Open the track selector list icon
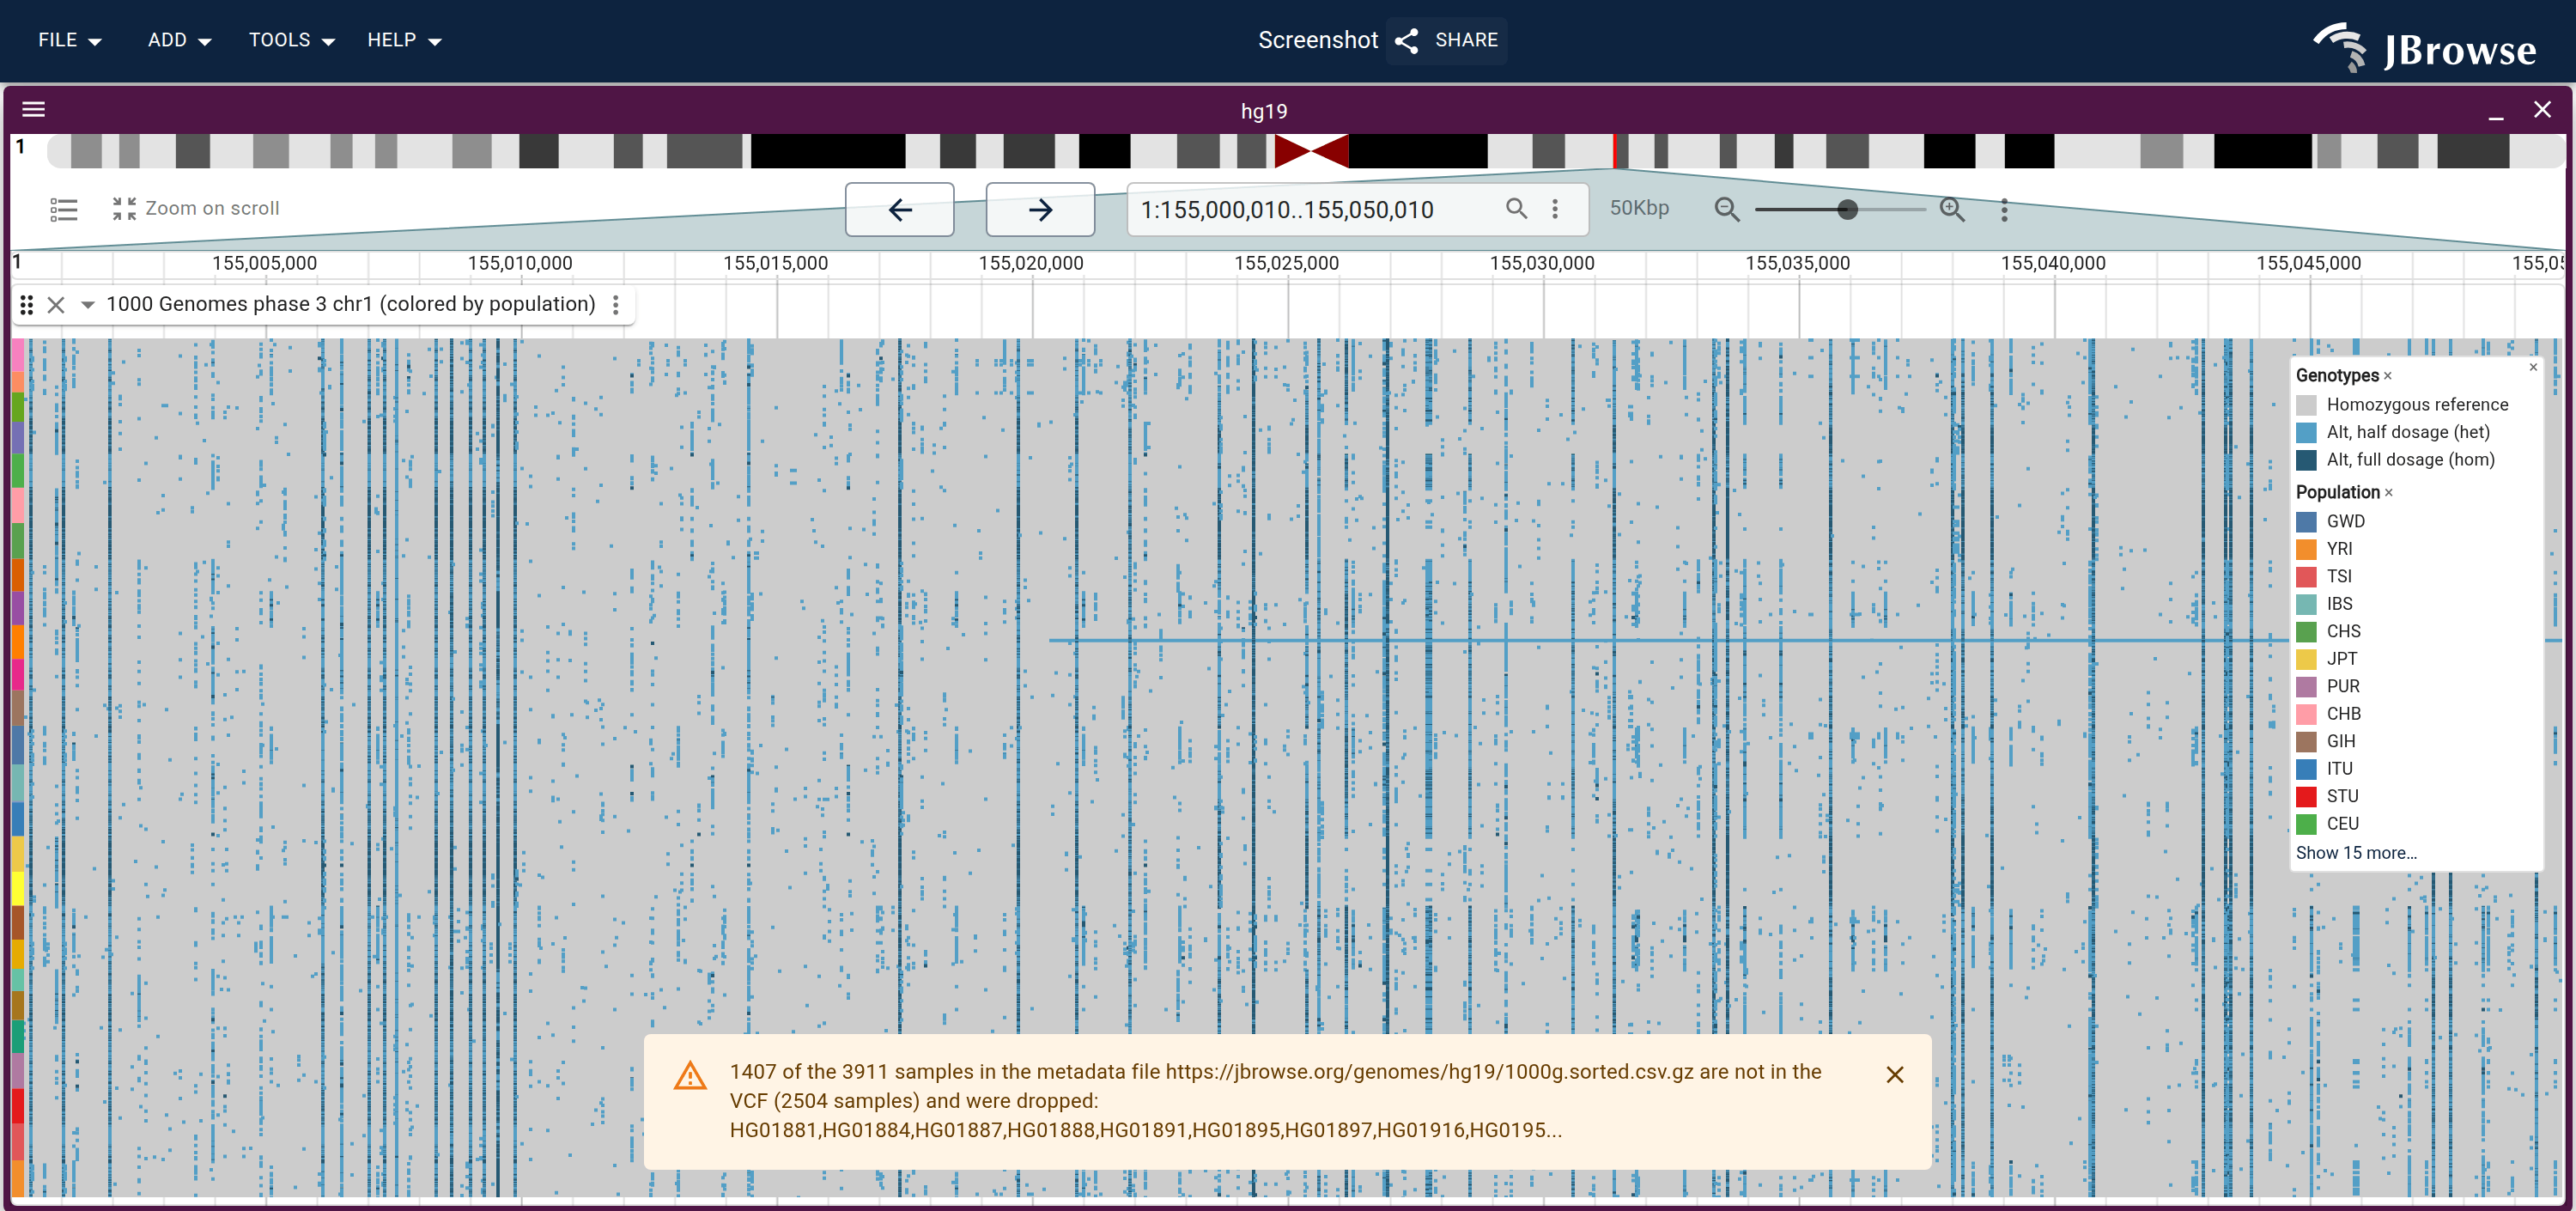This screenshot has width=2576, height=1211. pyautogui.click(x=64, y=209)
